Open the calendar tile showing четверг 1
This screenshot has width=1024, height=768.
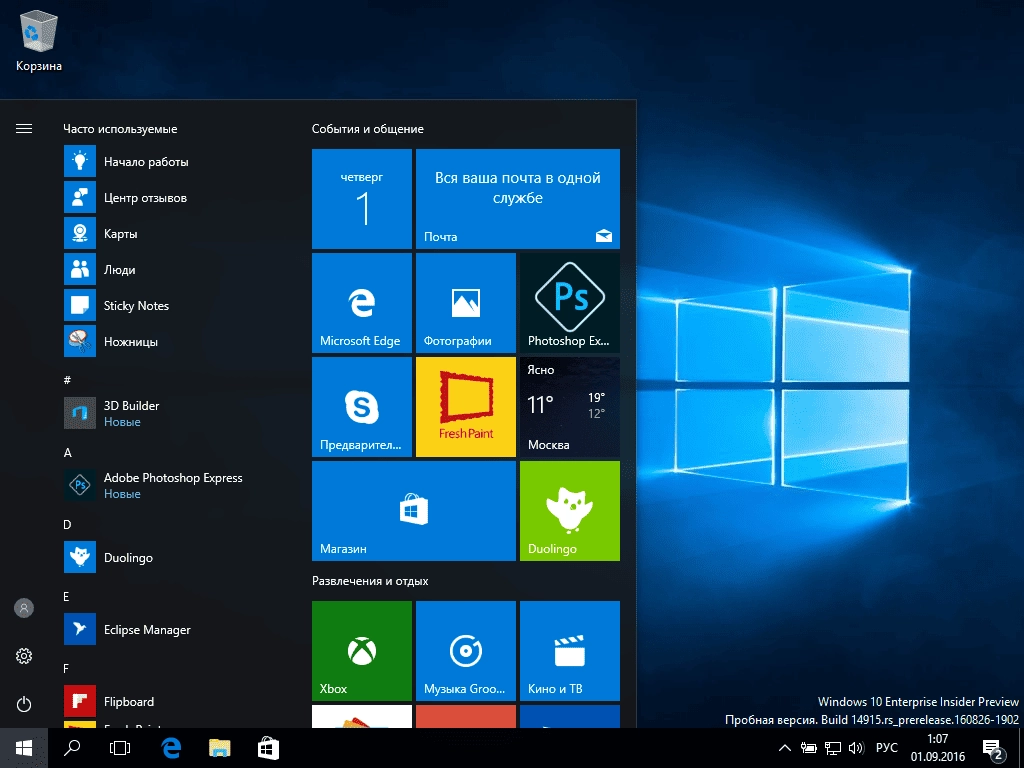click(362, 199)
